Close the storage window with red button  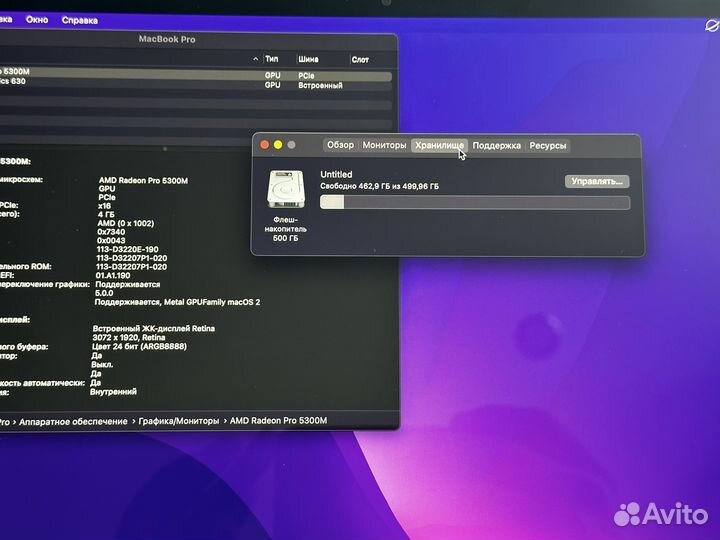pos(264,145)
